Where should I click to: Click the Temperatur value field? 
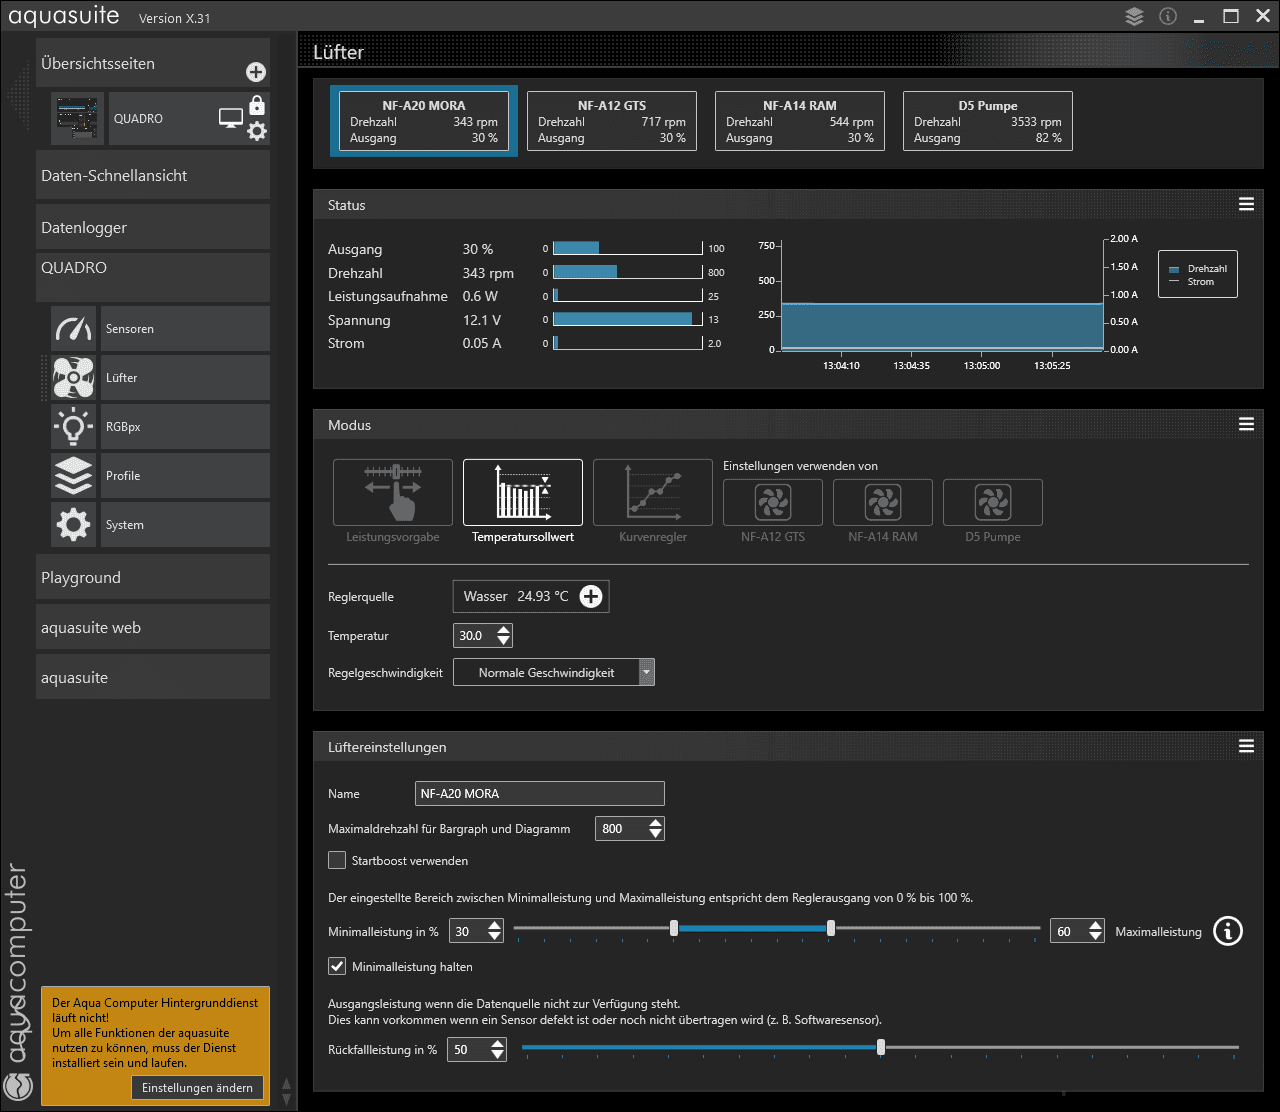coord(473,636)
